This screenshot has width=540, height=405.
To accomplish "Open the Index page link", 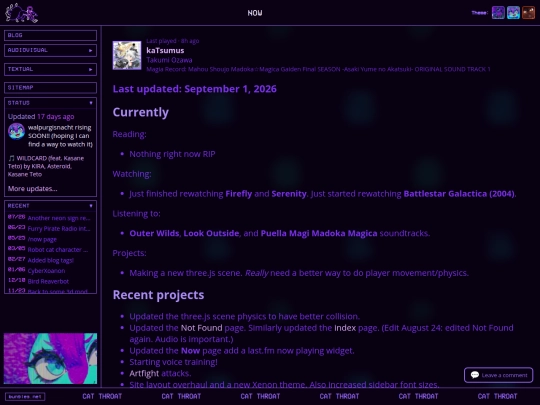I will click(345, 328).
